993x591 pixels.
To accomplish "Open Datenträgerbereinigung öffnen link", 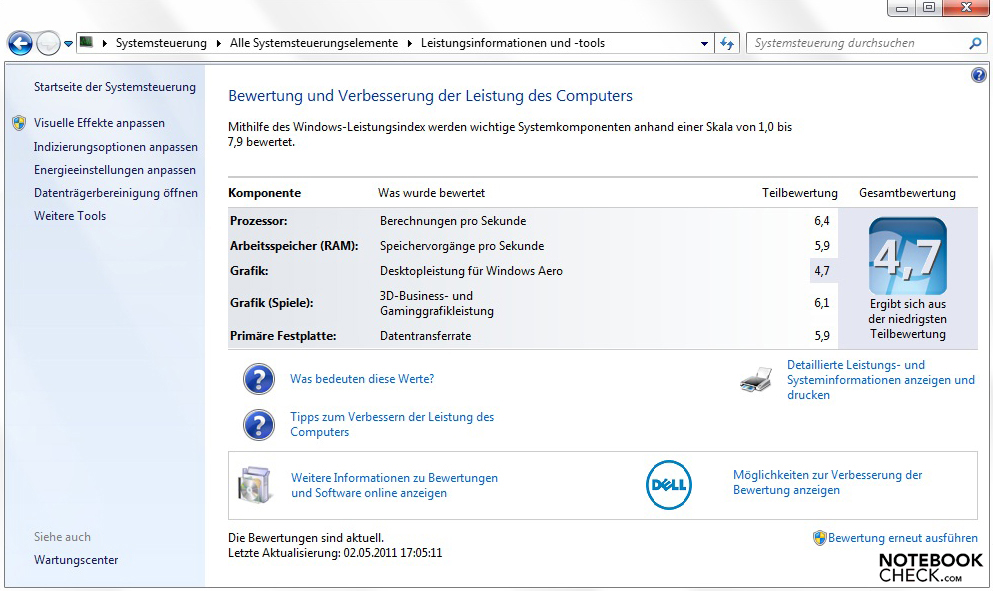I will coord(115,193).
